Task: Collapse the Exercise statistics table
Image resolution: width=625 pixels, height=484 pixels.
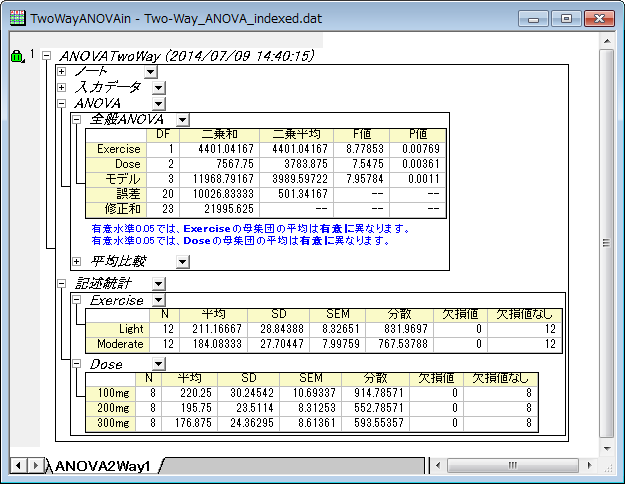Action: pos(77,300)
